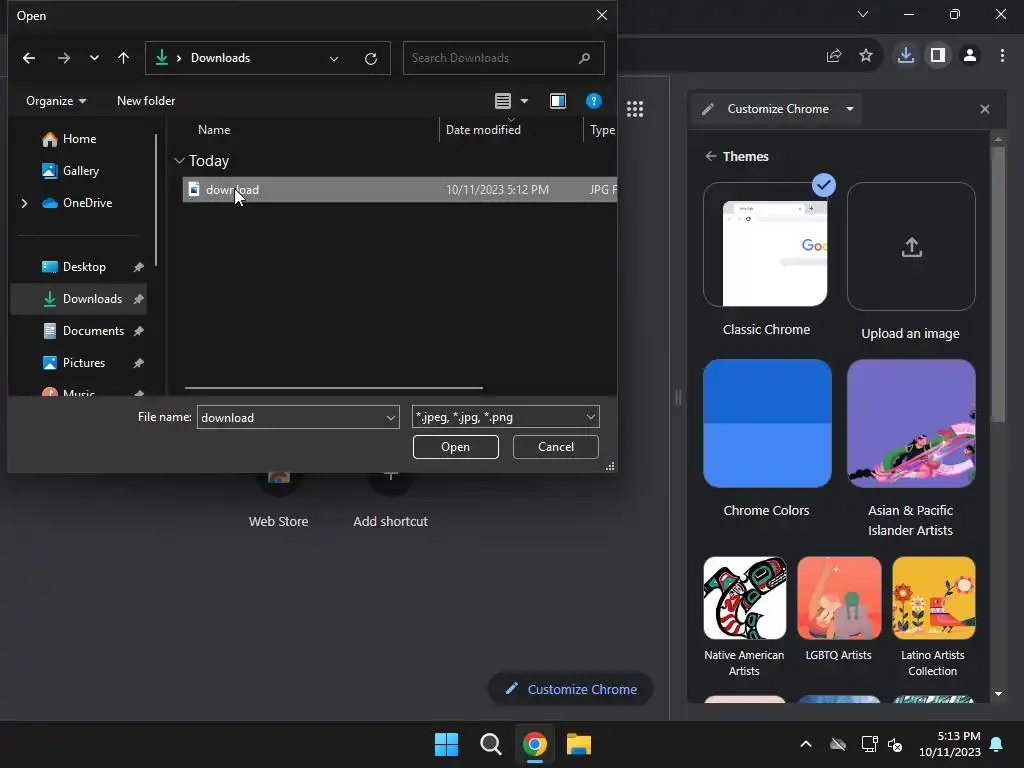Select Classic Chrome theme
The width and height of the screenshot is (1024, 768).
[x=767, y=245]
